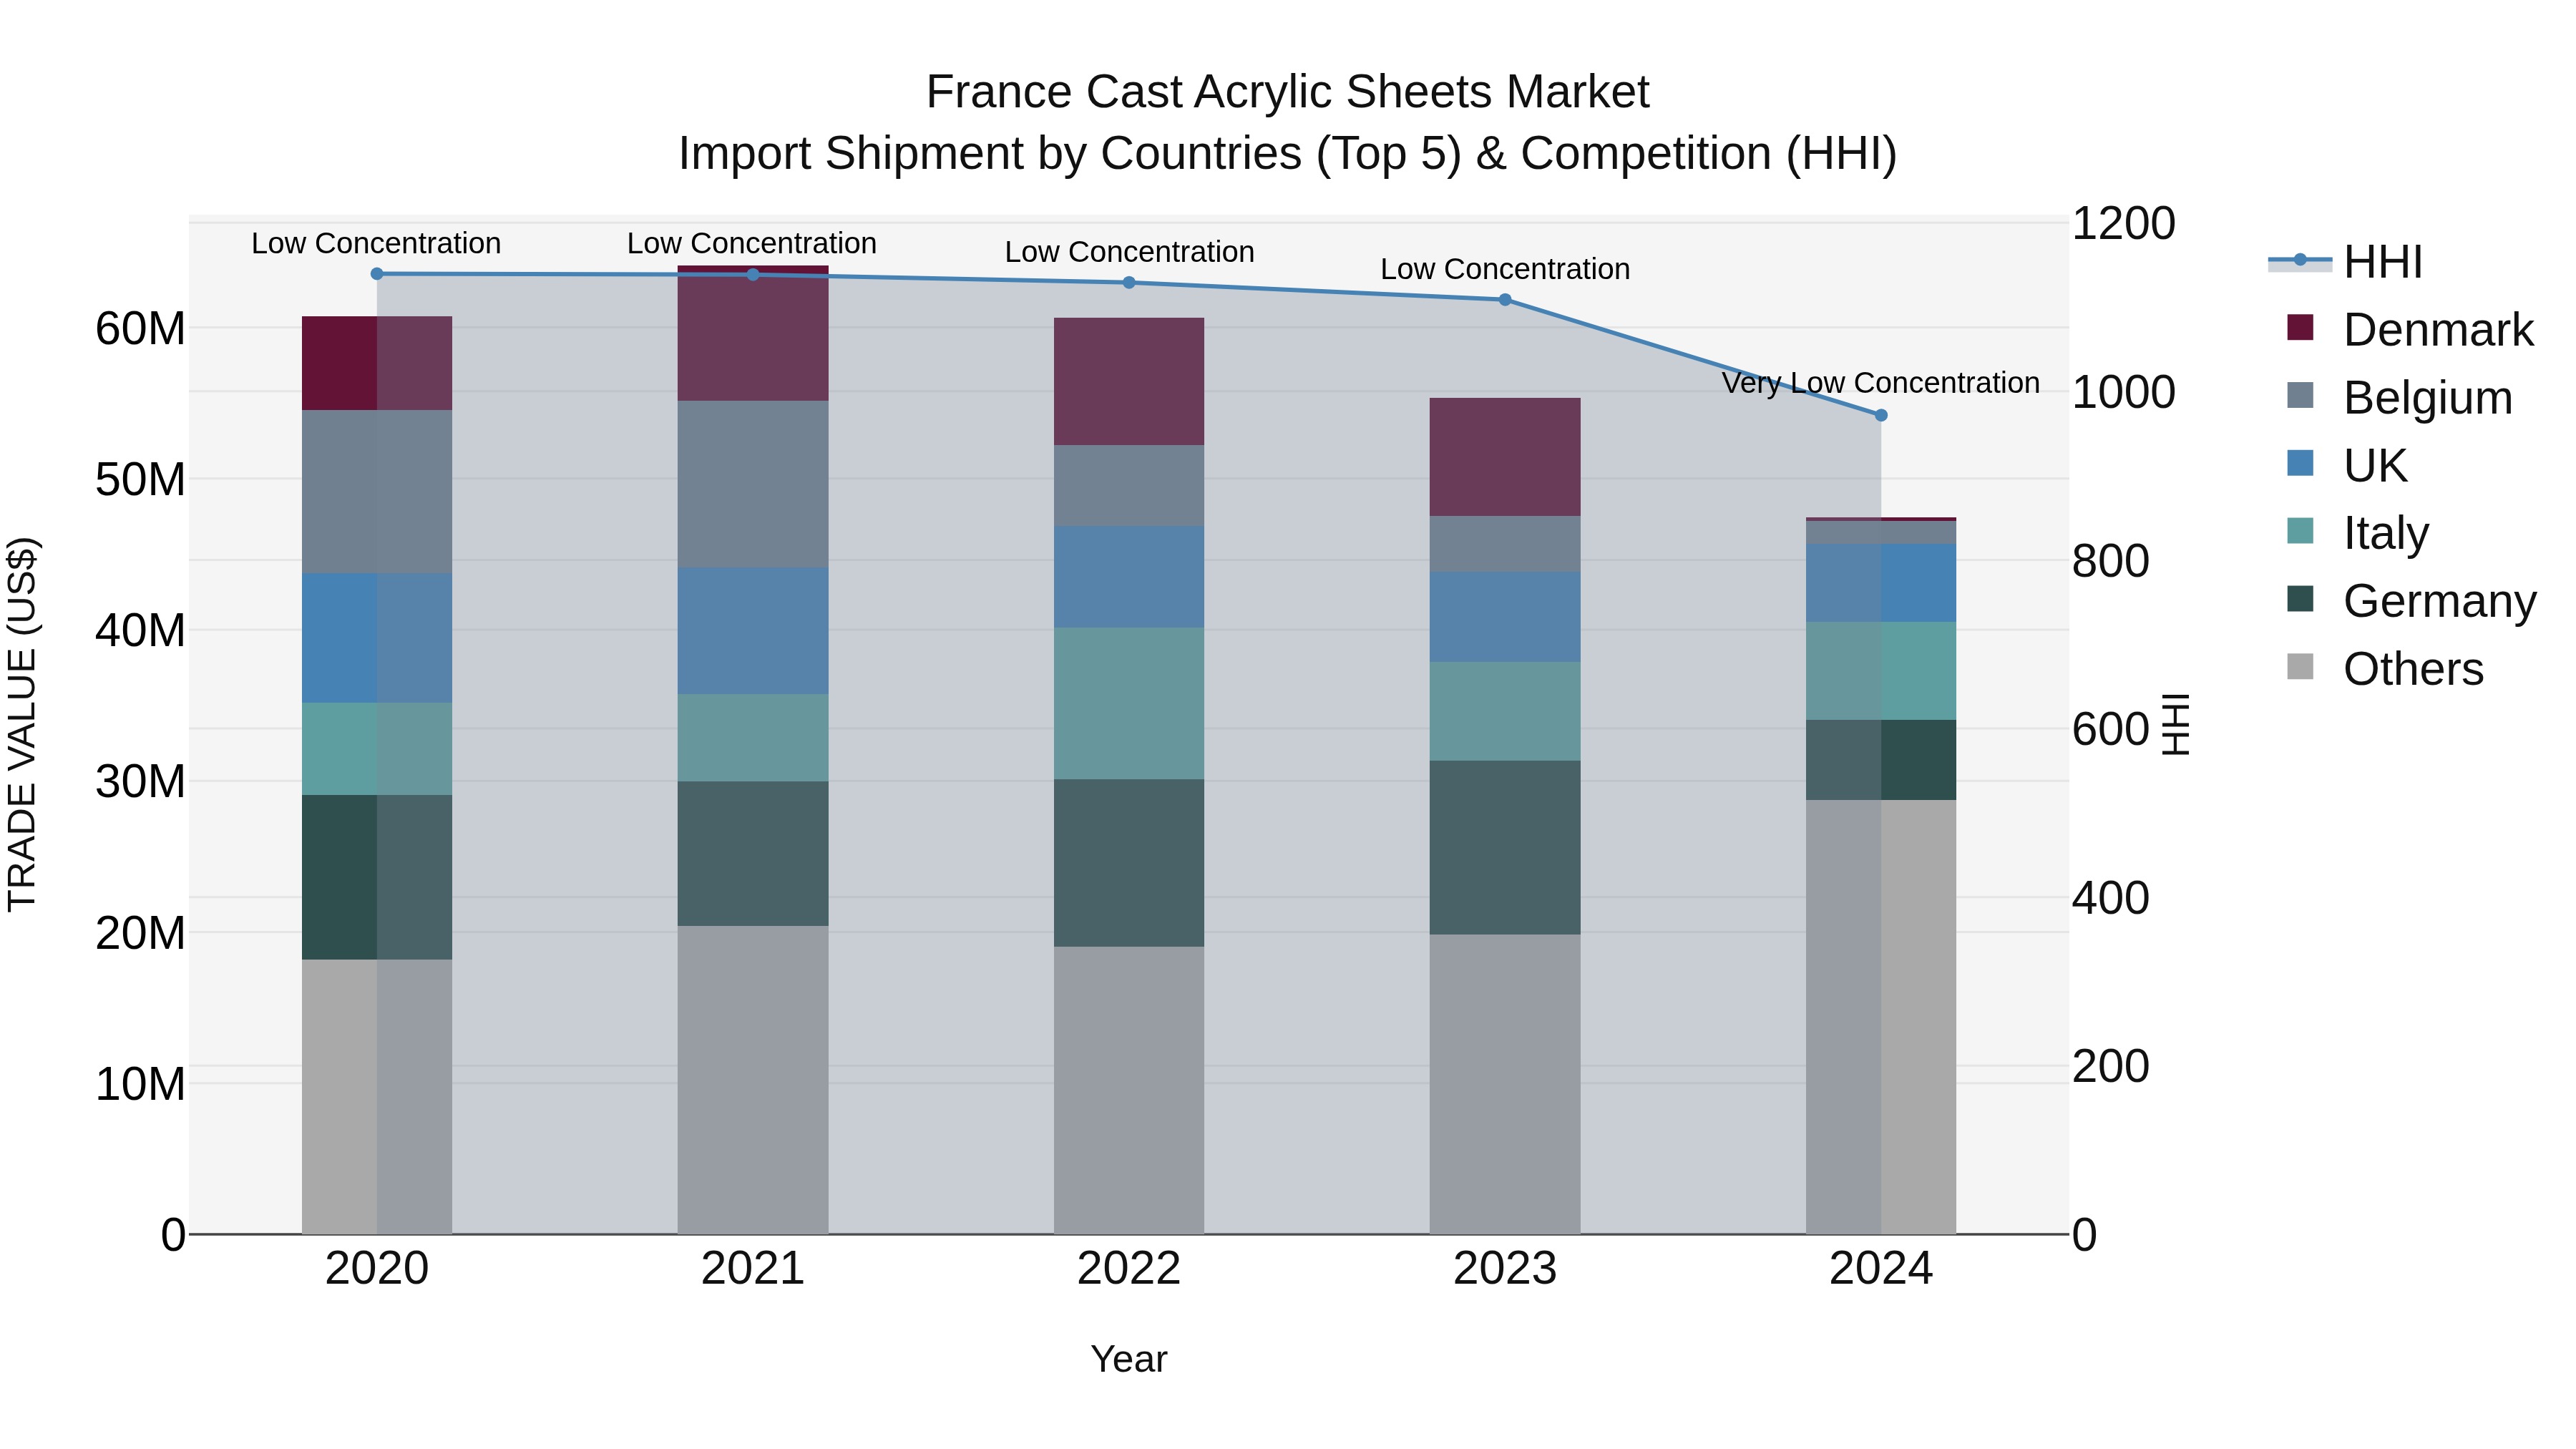Click the 2021 HHI data point marker
The width and height of the screenshot is (2576, 1449).
(x=753, y=275)
